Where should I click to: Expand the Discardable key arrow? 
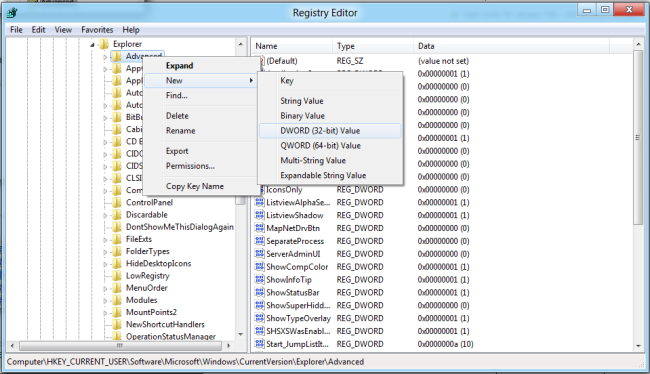[x=105, y=216]
